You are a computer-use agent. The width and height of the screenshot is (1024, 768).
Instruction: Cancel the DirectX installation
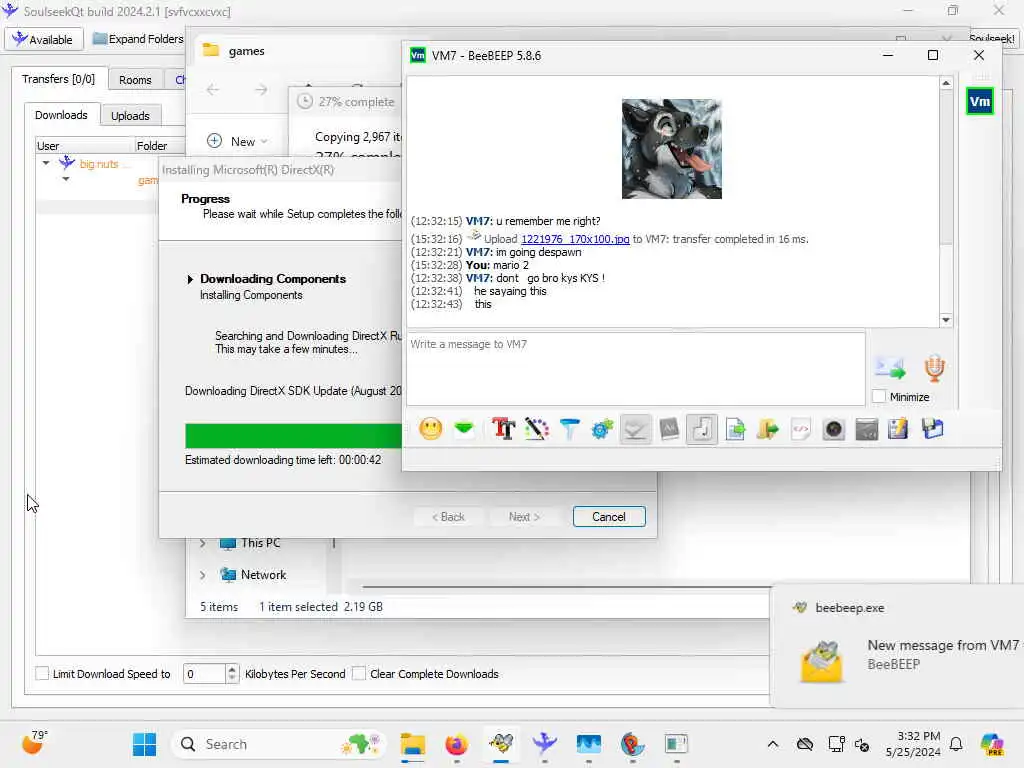coord(609,517)
